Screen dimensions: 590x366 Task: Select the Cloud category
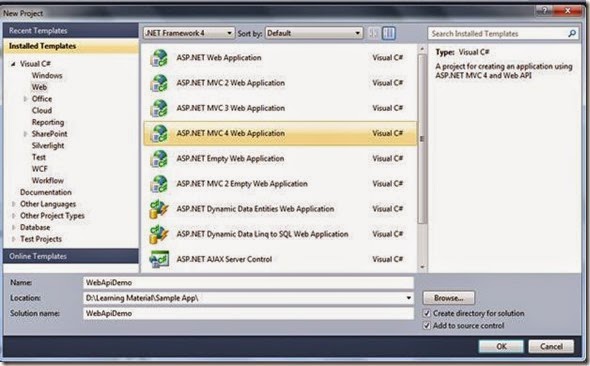[42, 111]
